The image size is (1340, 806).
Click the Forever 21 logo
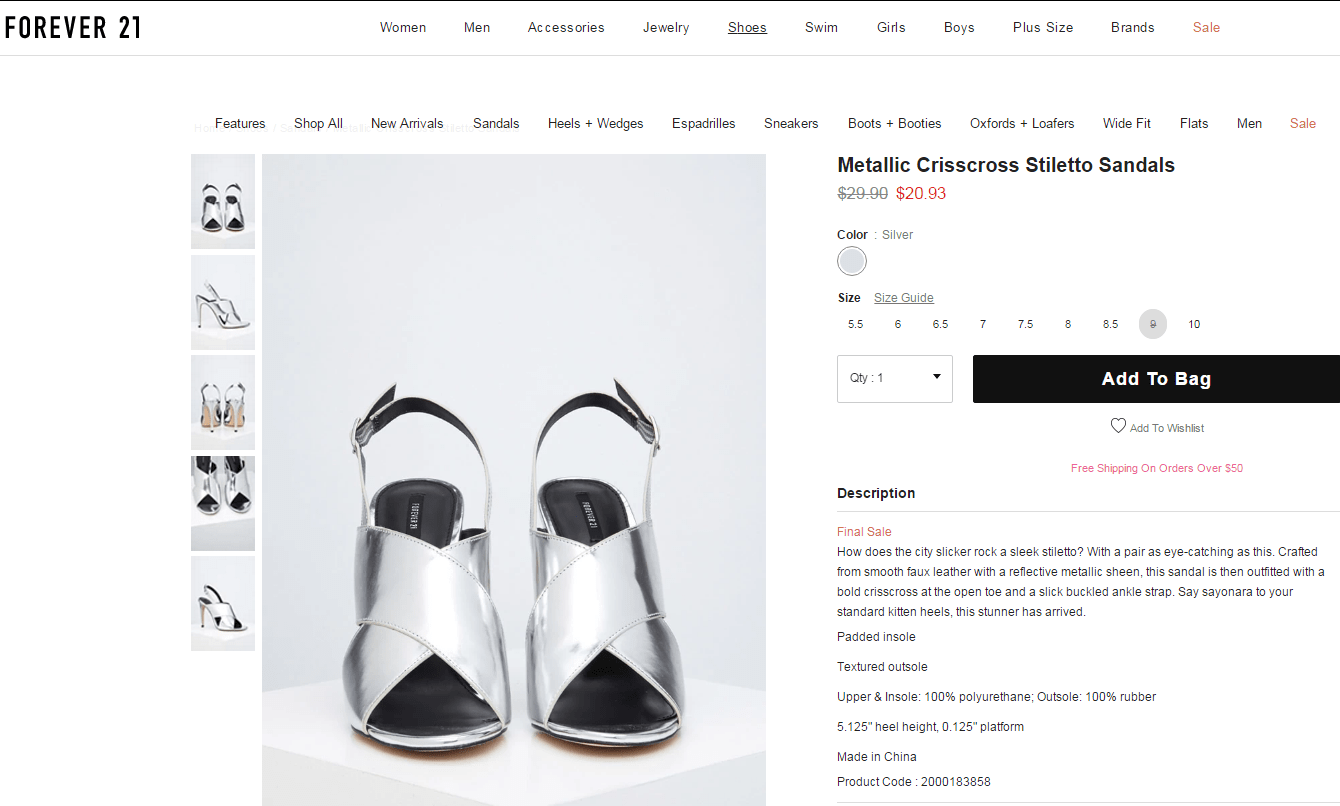tap(73, 27)
